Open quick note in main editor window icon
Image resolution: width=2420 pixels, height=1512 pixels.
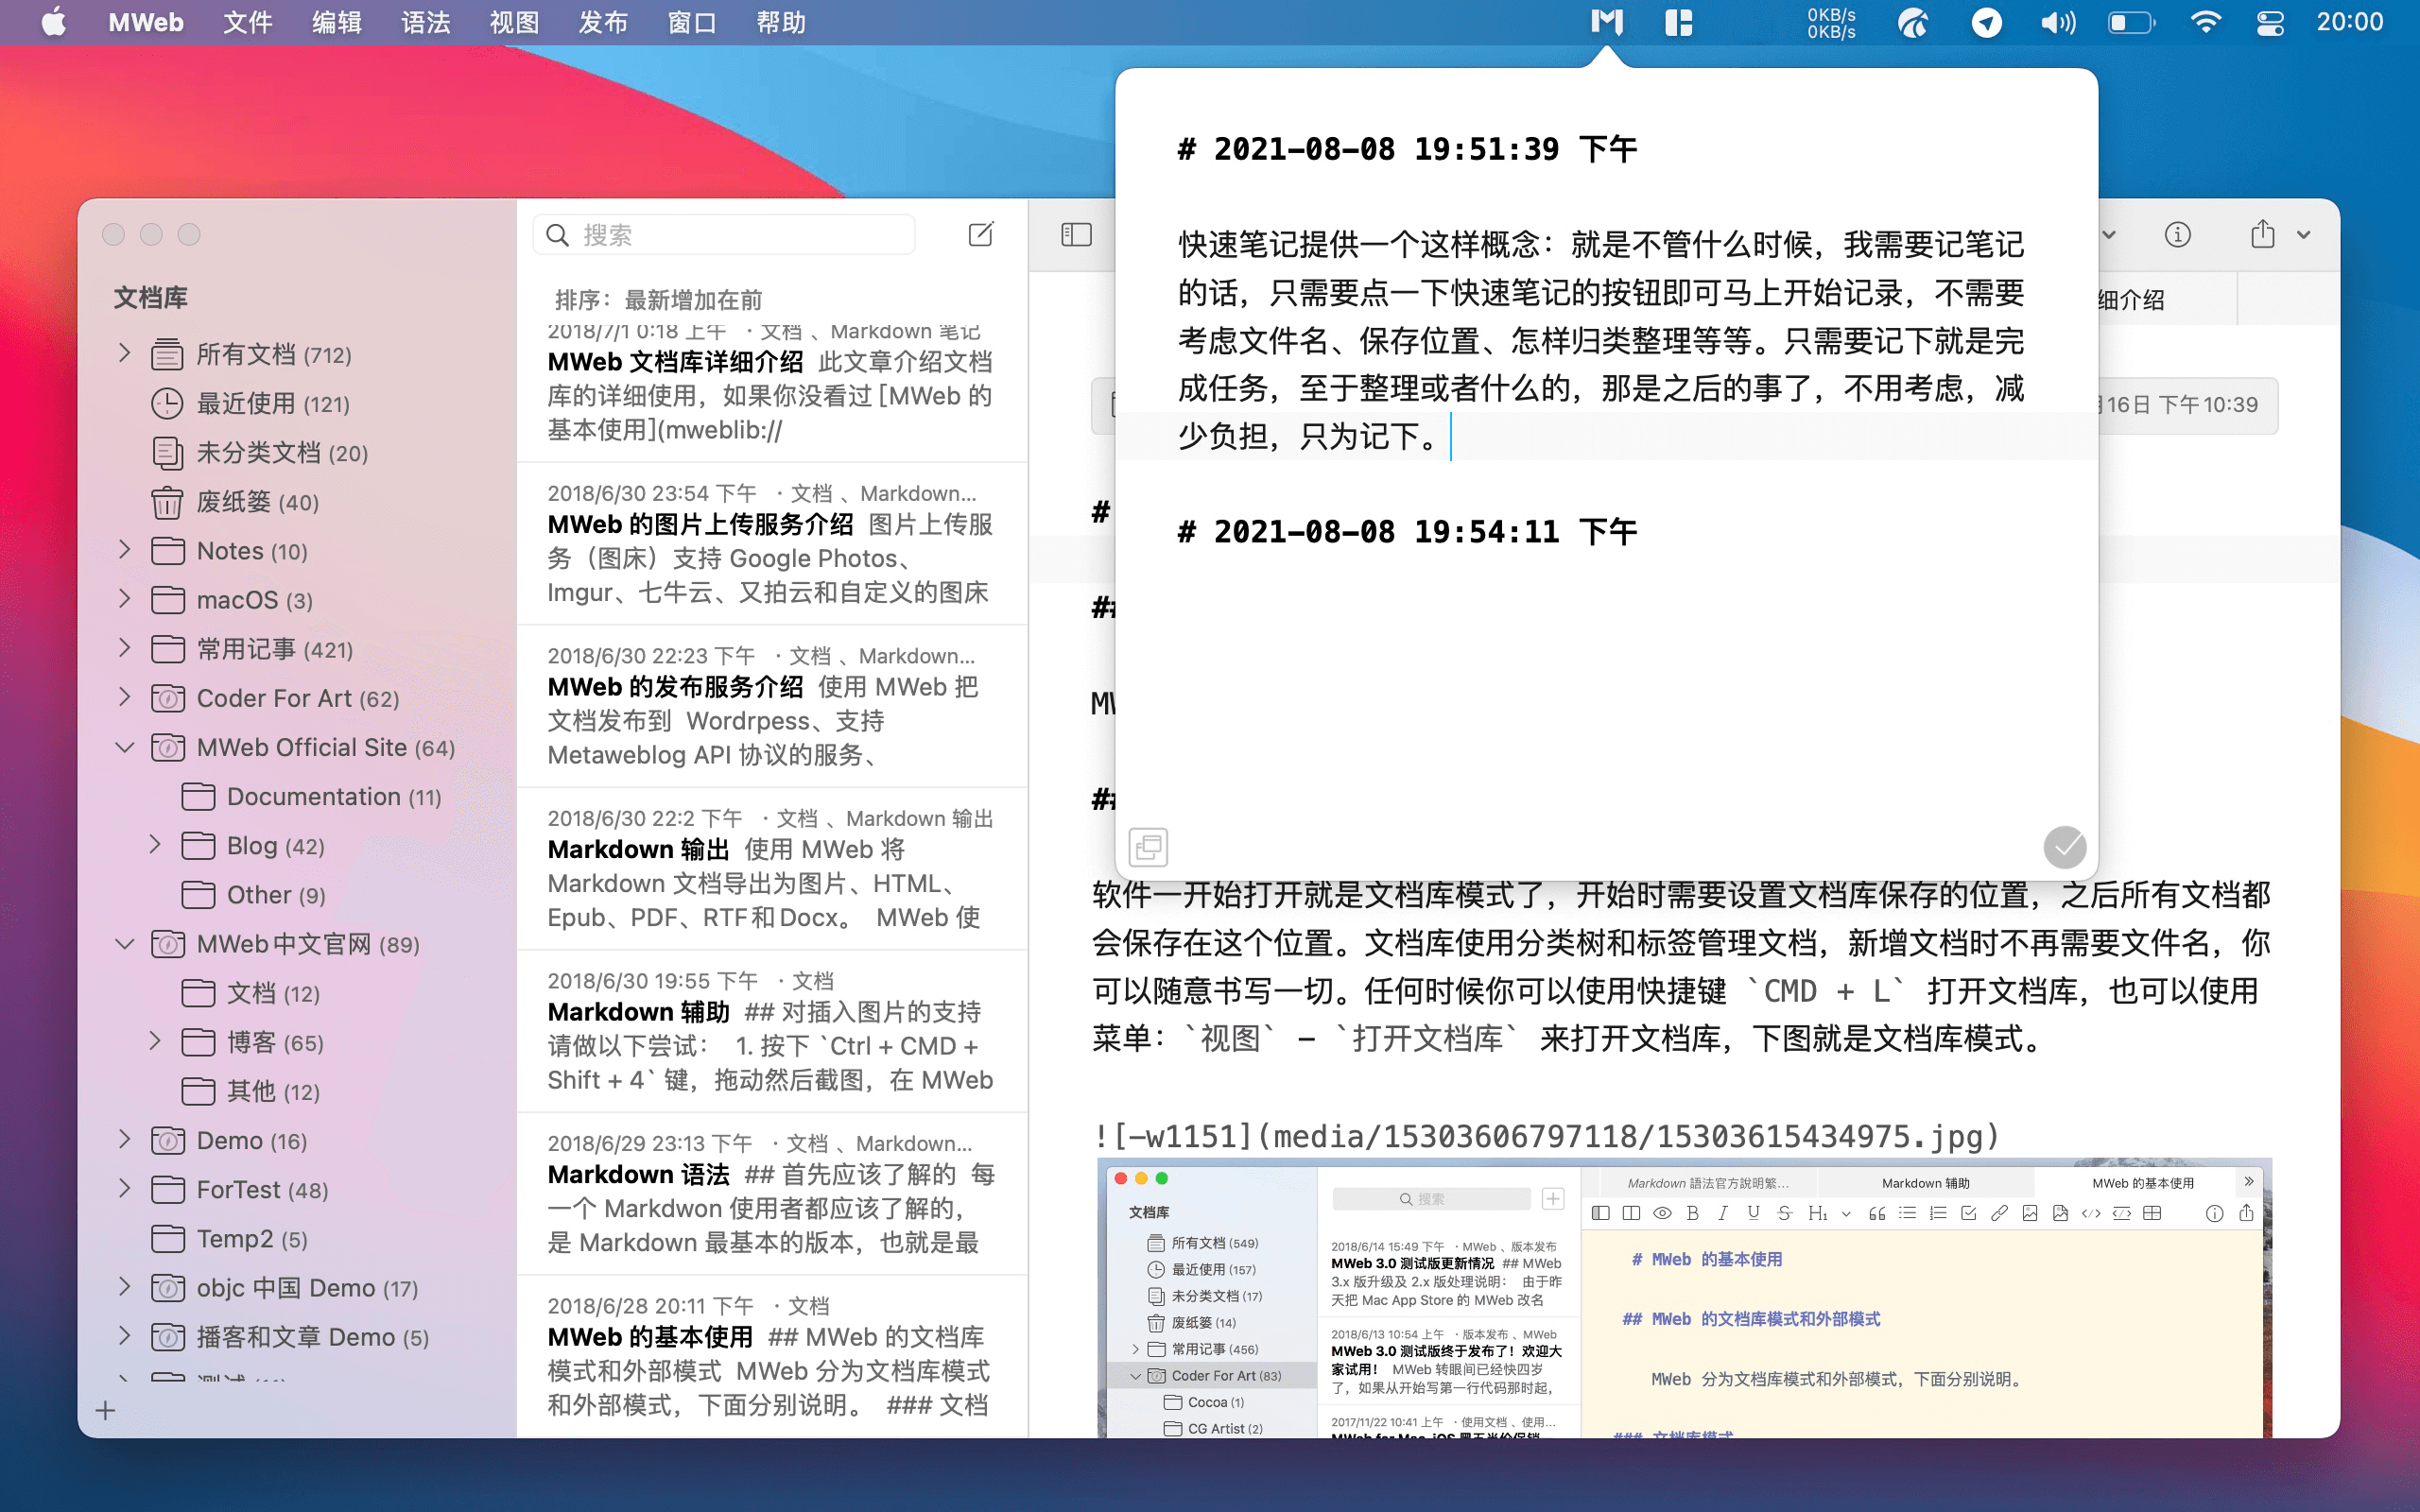coord(1148,846)
